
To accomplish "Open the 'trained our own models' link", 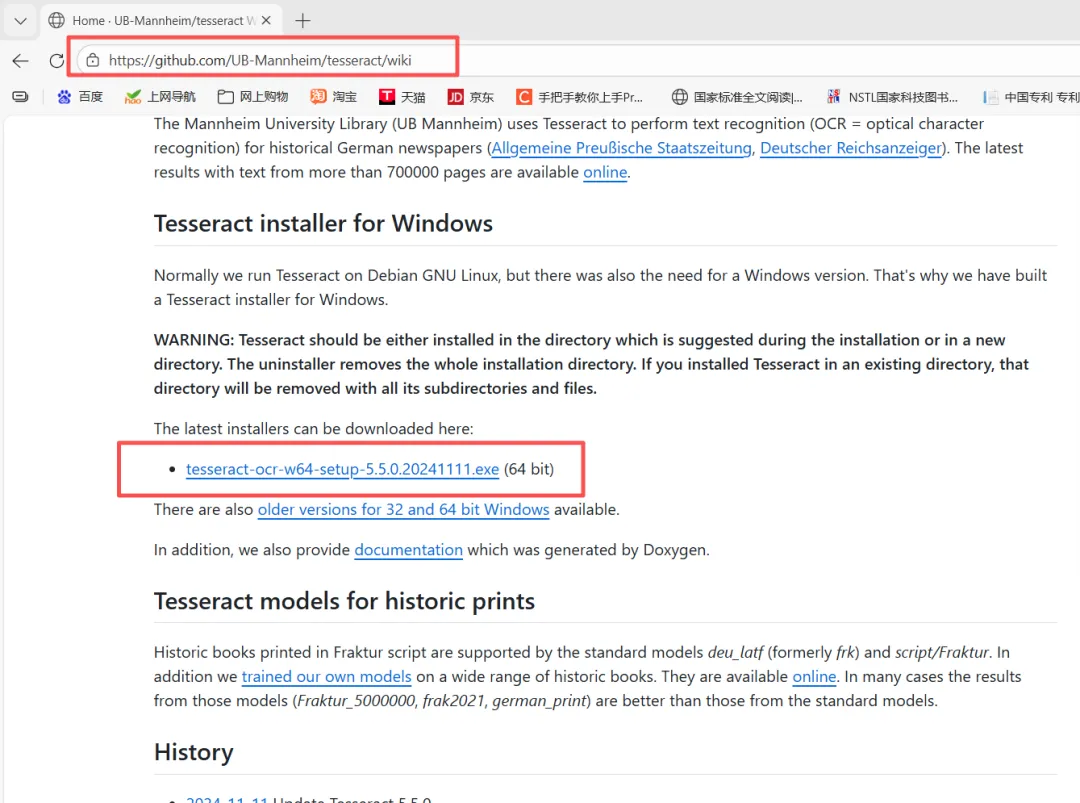I will (326, 677).
